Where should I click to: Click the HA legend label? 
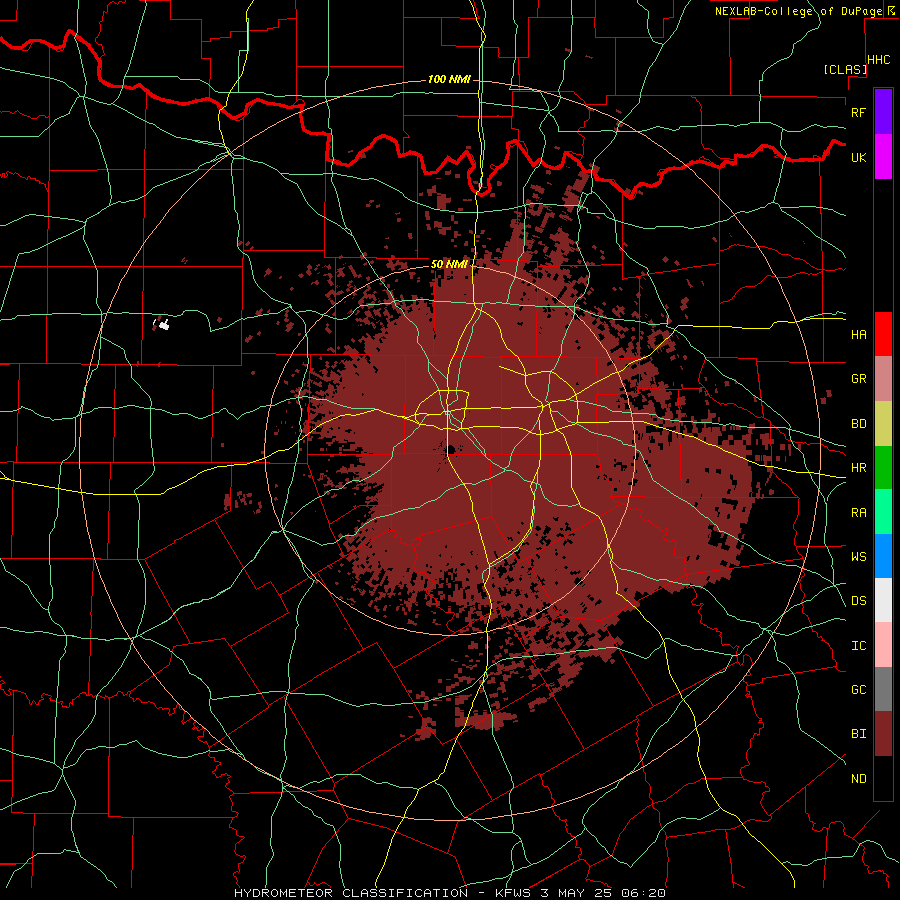858,334
